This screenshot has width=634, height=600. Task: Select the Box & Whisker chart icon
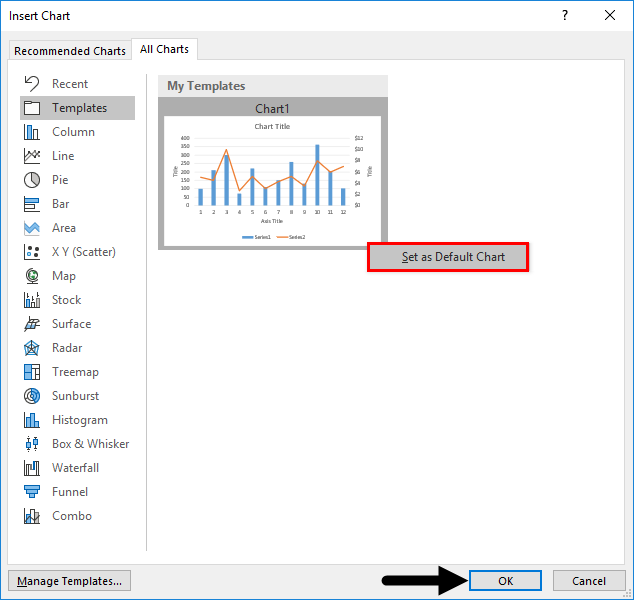(32, 444)
